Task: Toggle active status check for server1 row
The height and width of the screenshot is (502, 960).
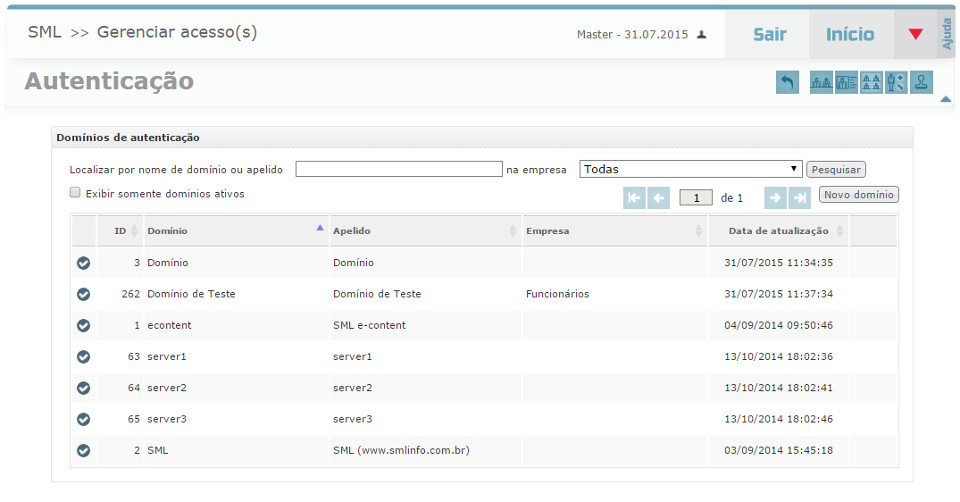Action: point(84,357)
